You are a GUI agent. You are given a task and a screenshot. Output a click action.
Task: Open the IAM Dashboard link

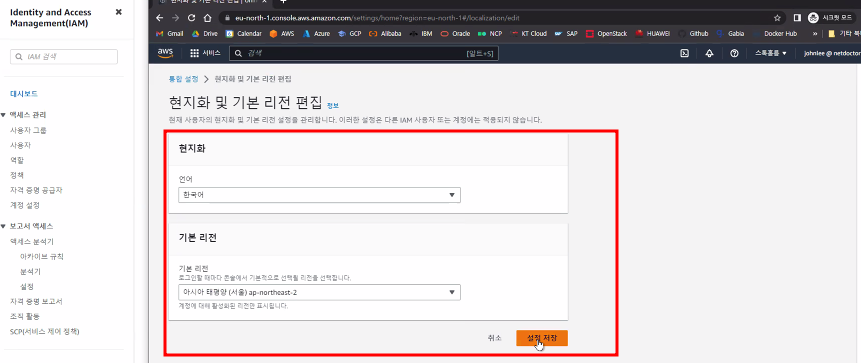[24, 94]
